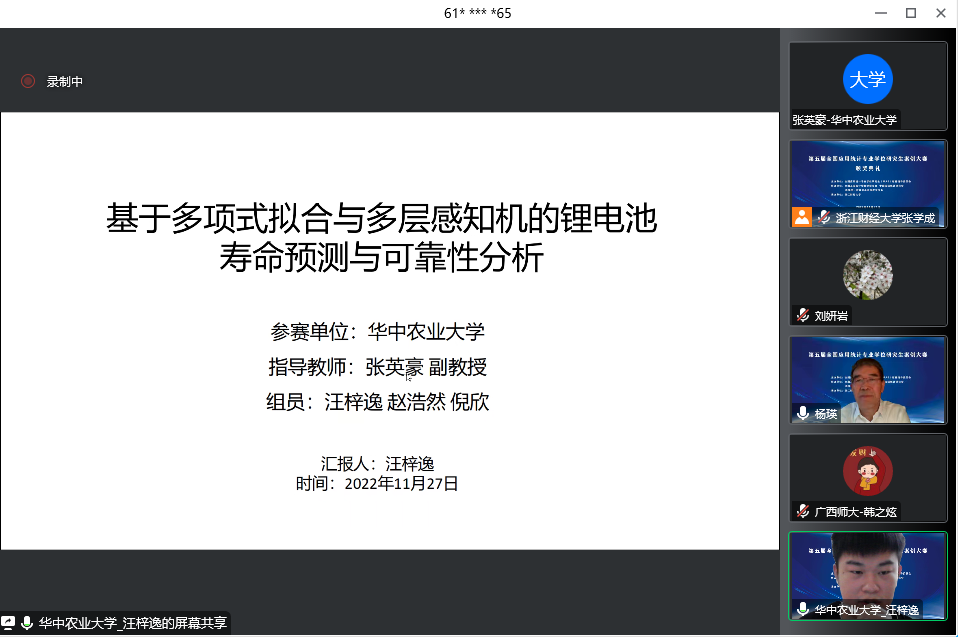Click muted microphone icon of 浙江财经大学张学成
Image resolution: width=958 pixels, height=637 pixels.
point(824,217)
